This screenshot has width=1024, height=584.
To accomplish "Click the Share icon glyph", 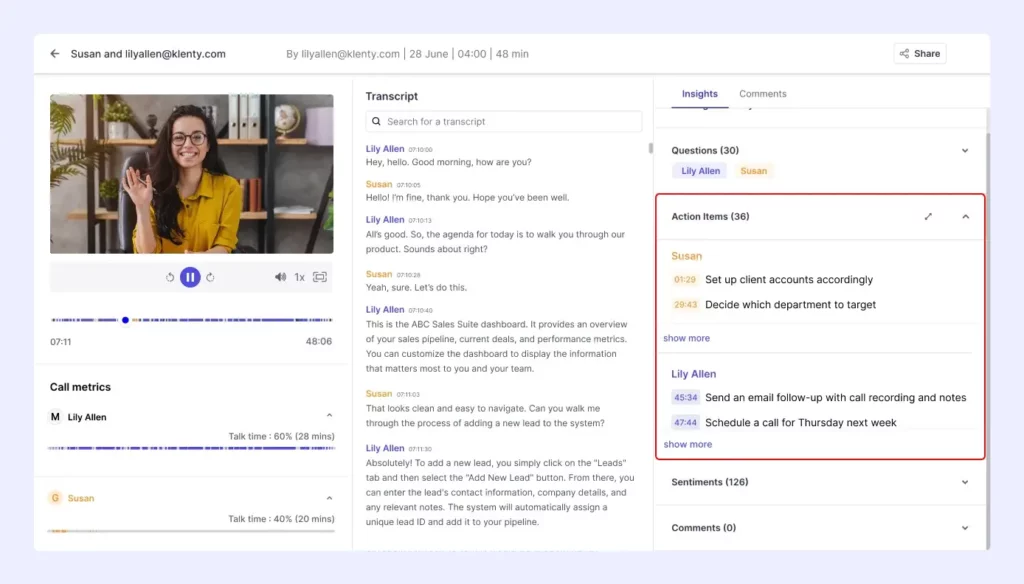I will 904,54.
